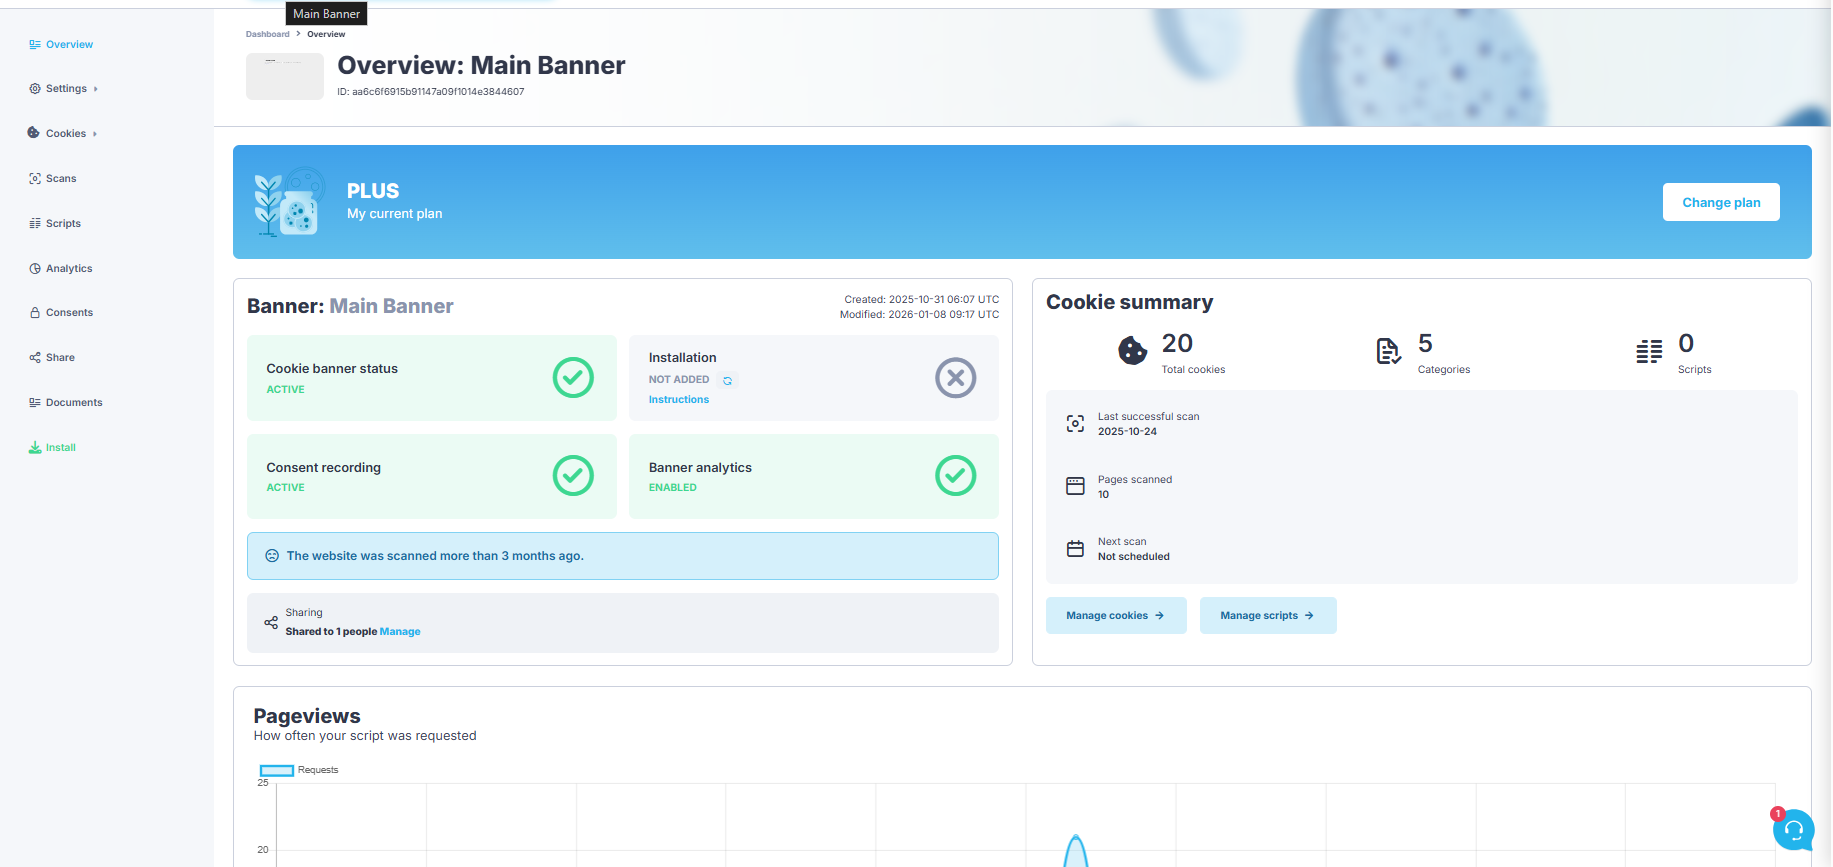Click the Cookie banner status checkmark
This screenshot has width=1833, height=867.
tap(573, 378)
